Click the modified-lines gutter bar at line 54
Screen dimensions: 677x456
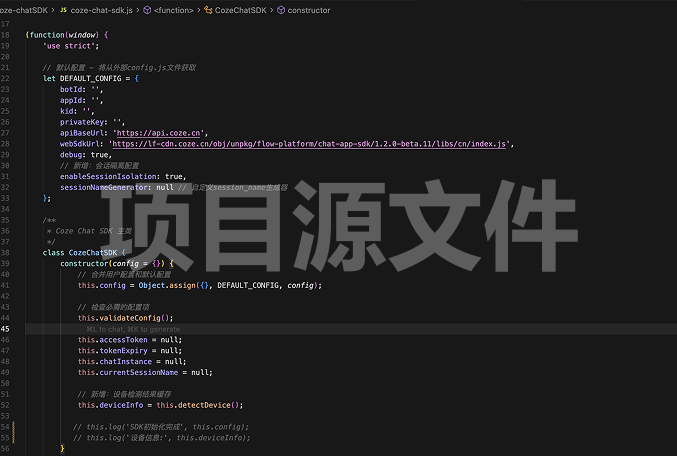click(14, 427)
